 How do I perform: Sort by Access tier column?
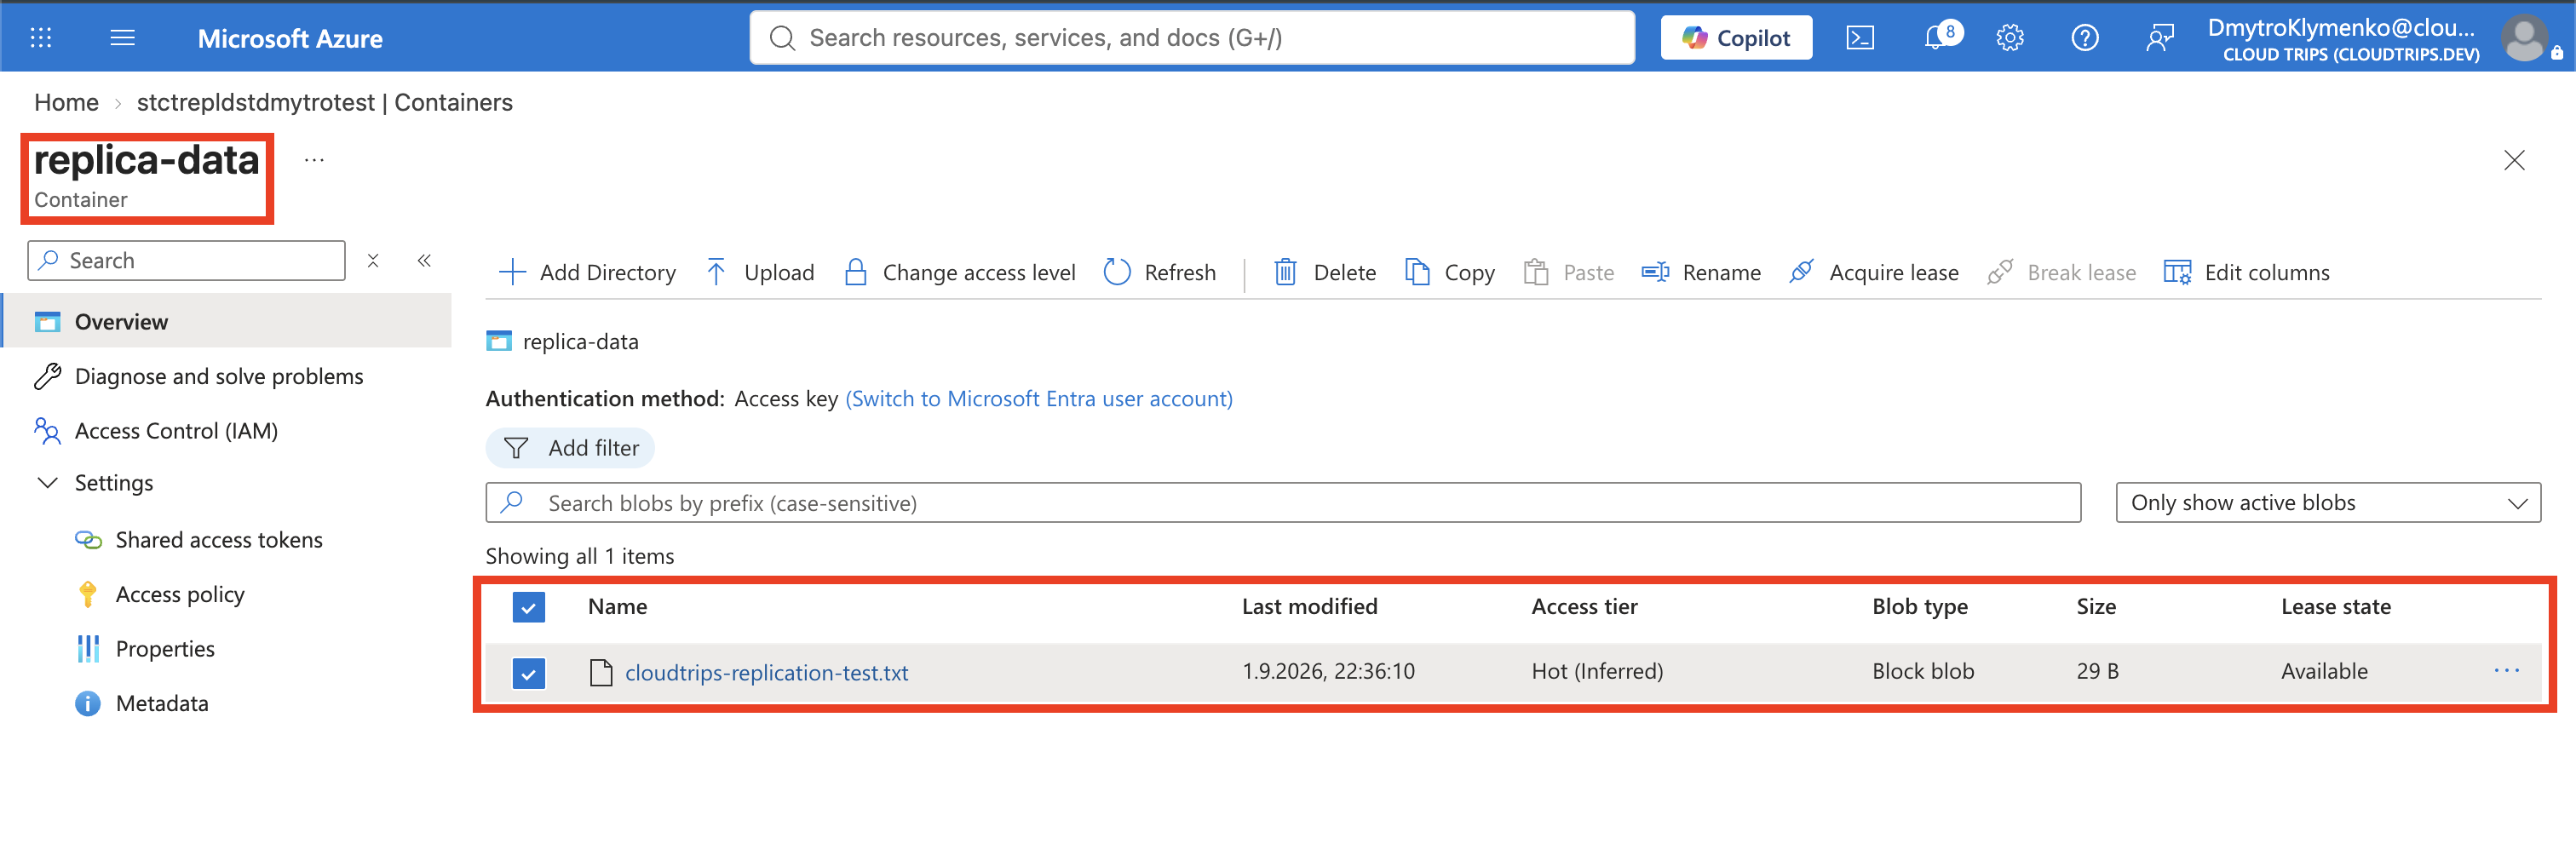[x=1584, y=606]
